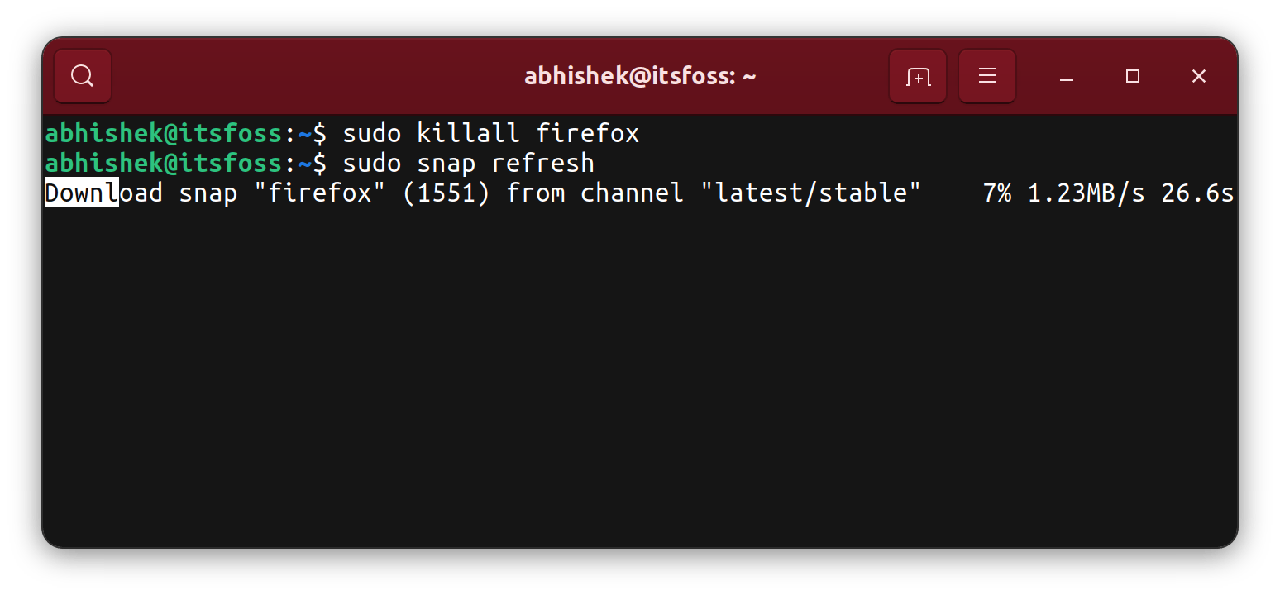Viewport: 1280px width, 595px height.
Task: Click the 'sudo snap refresh' command text
Action: pyautogui.click(x=468, y=163)
